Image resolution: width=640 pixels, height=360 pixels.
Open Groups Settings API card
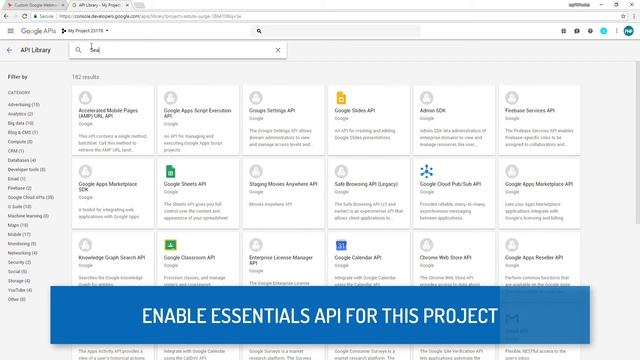(x=284, y=120)
